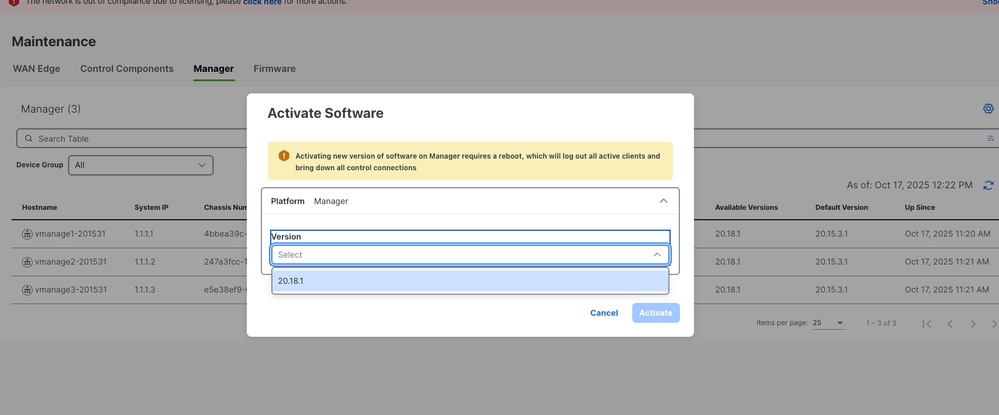Collapse the Platform Manager section chevron
Viewport: 999px width, 415px height.
coord(663,201)
